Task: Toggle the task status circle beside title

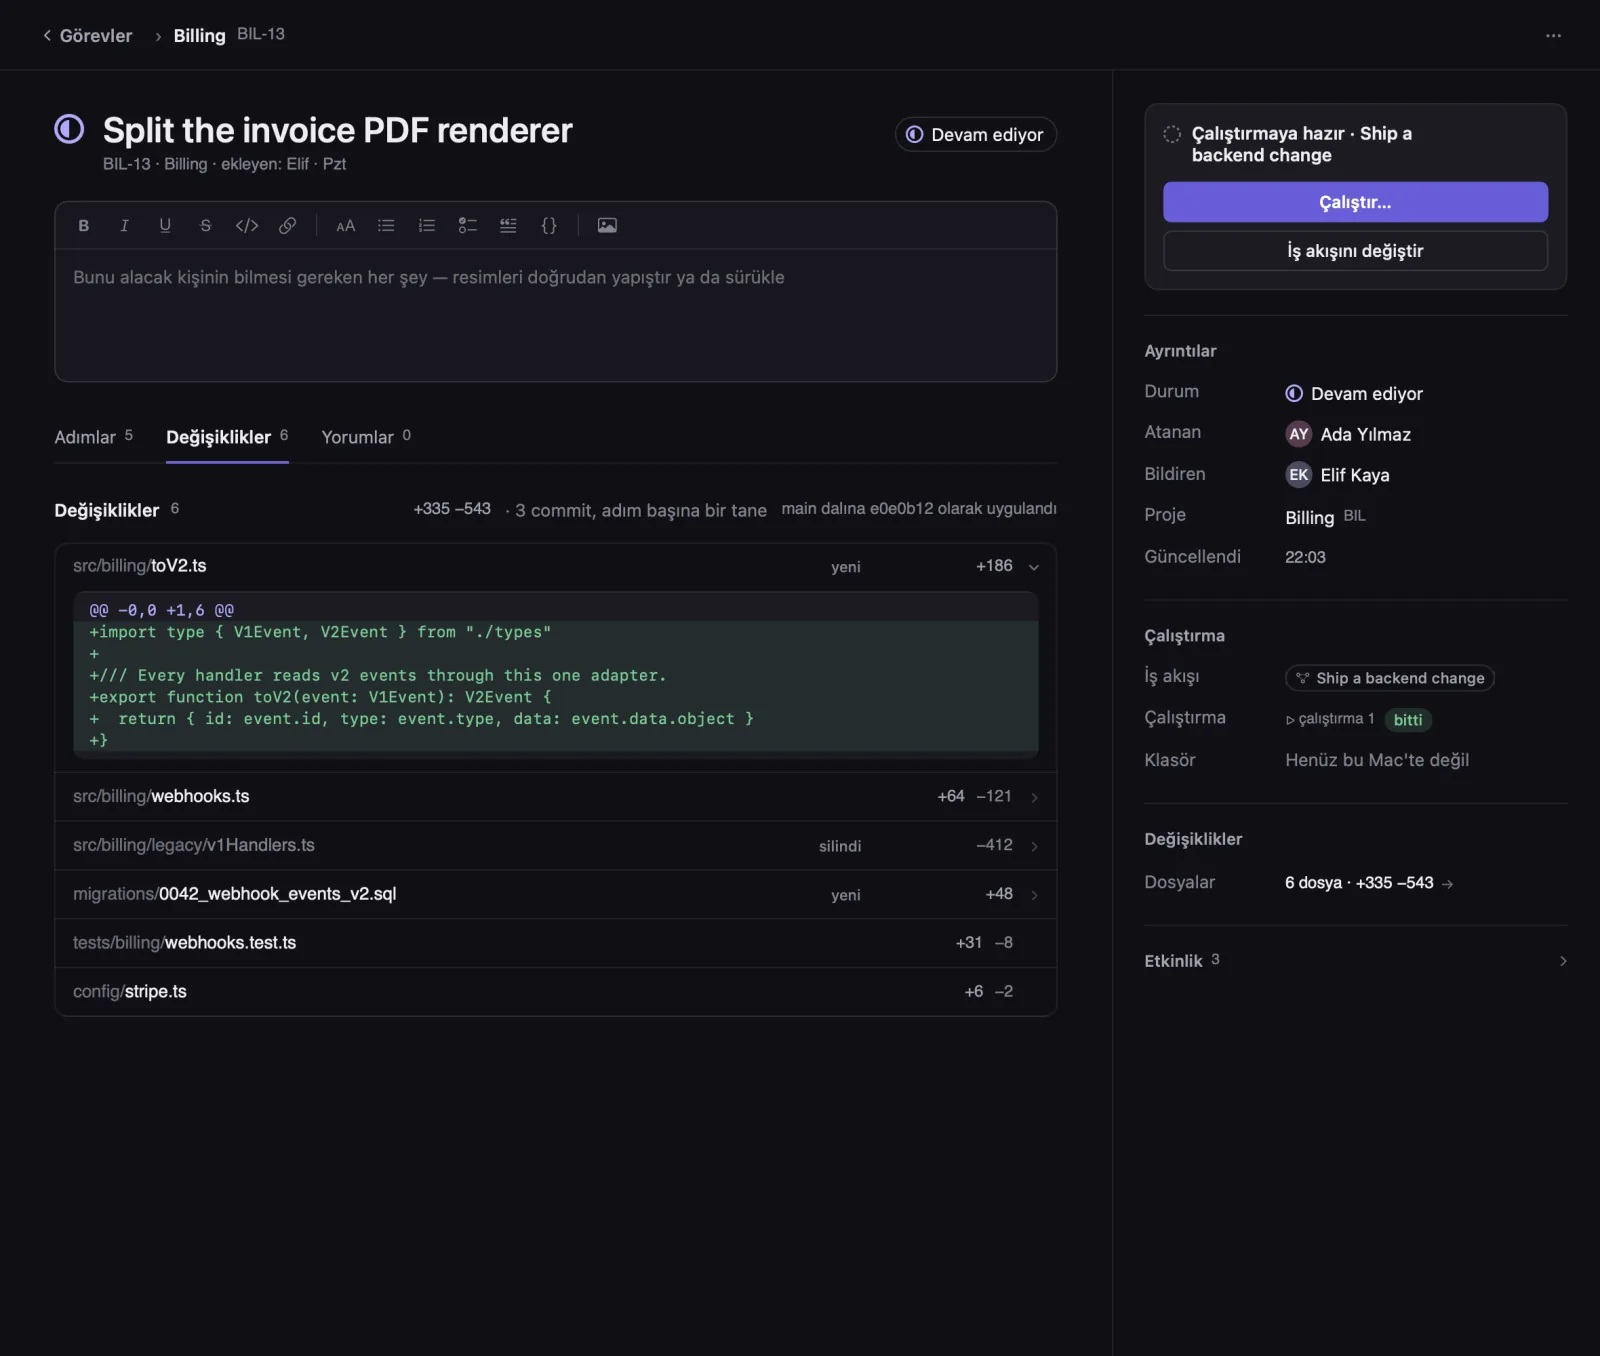Action: pyautogui.click(x=69, y=129)
